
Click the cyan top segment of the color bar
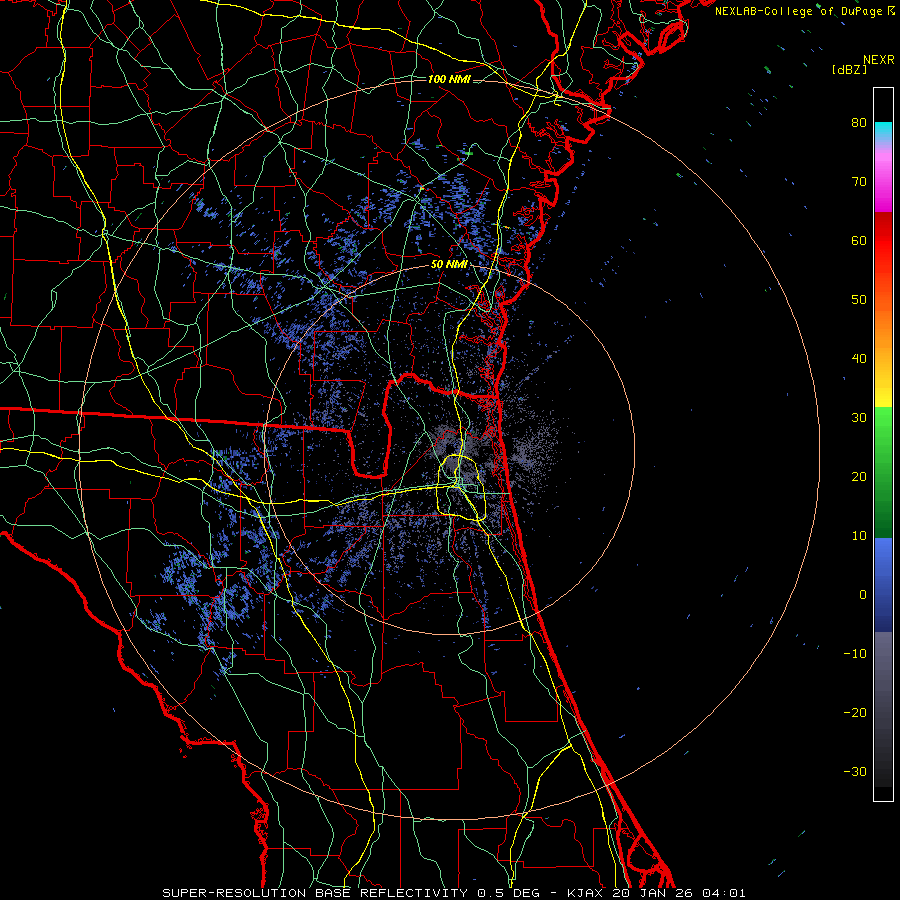(883, 132)
